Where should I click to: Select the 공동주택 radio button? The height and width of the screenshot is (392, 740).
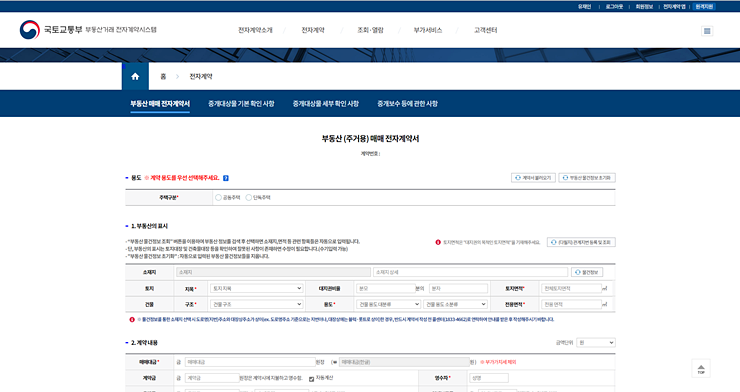(x=218, y=198)
